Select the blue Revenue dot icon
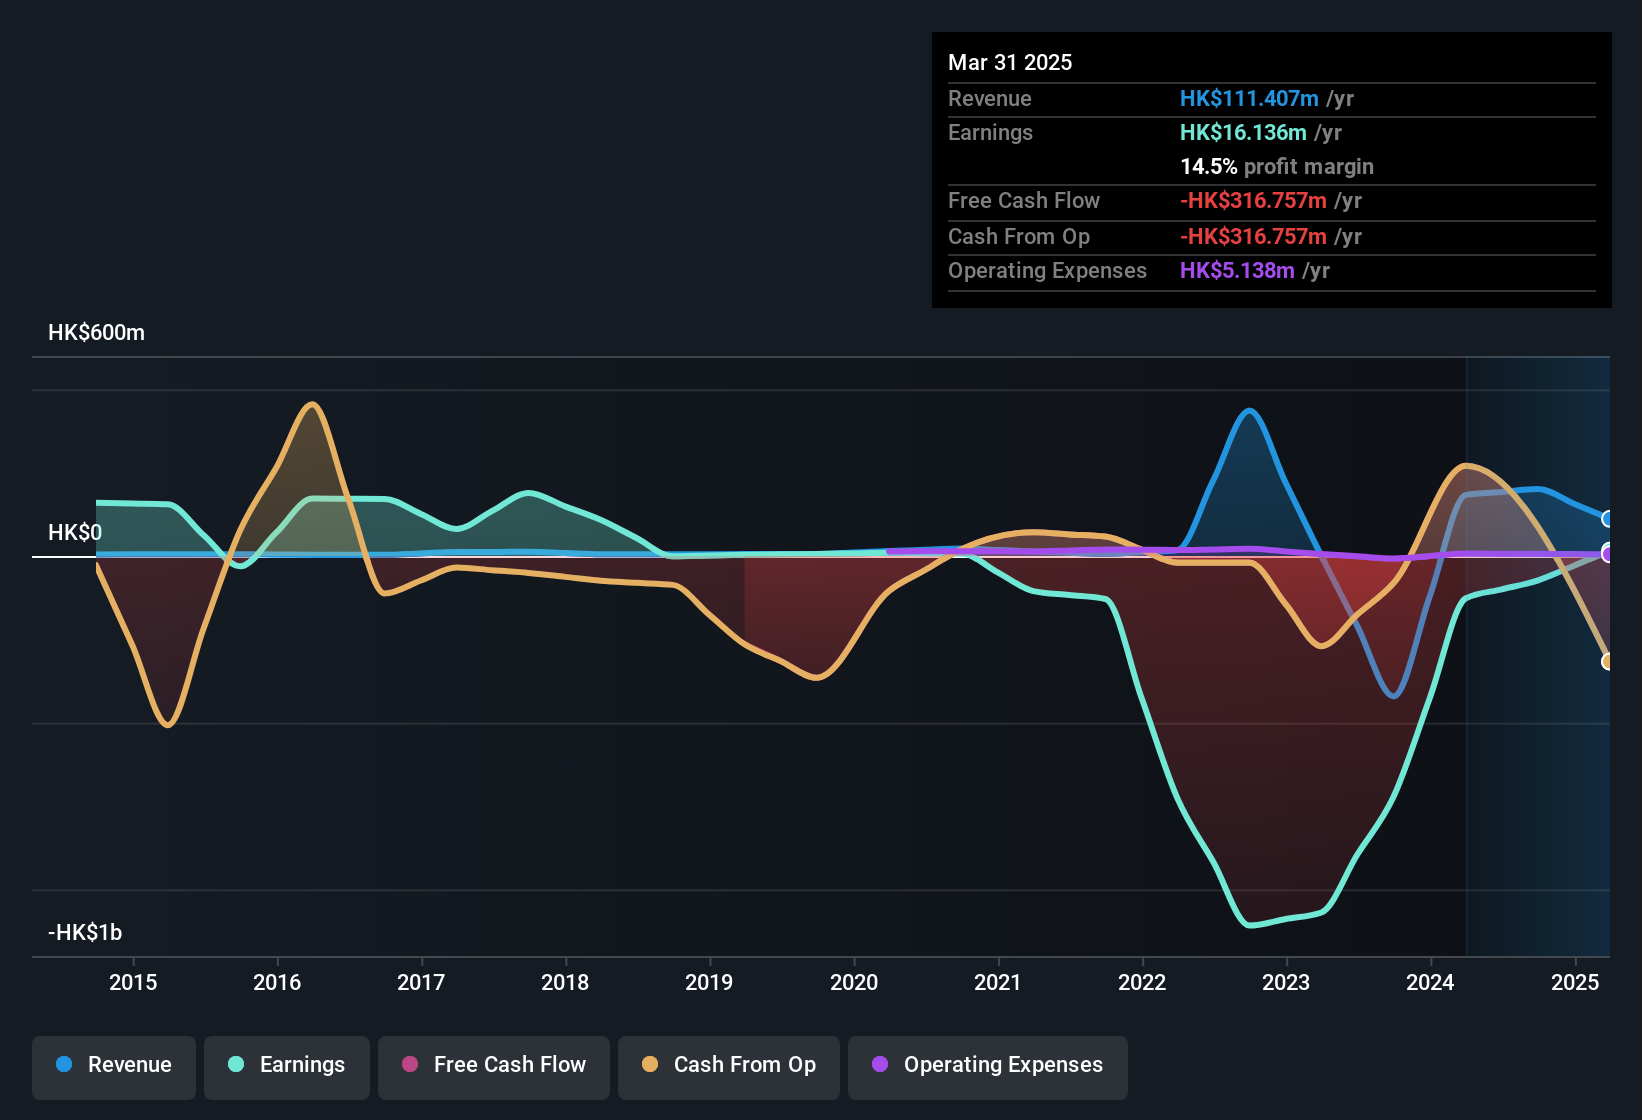The width and height of the screenshot is (1642, 1120). 63,1065
